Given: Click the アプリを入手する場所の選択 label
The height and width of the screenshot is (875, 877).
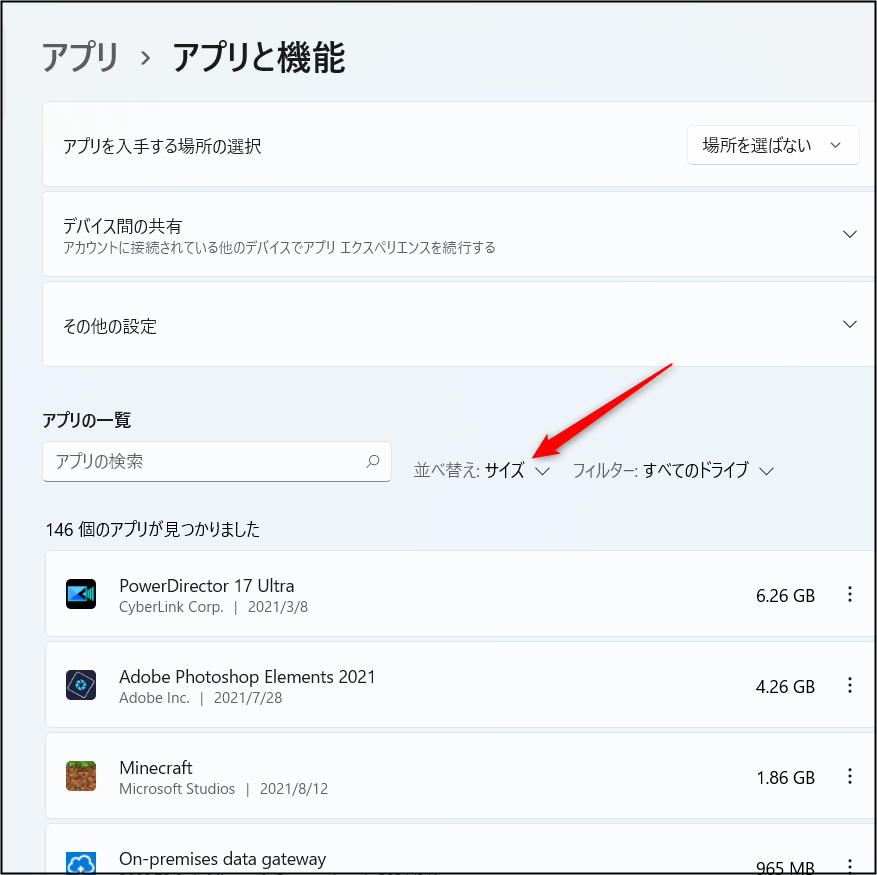Looking at the screenshot, I should pos(162,147).
